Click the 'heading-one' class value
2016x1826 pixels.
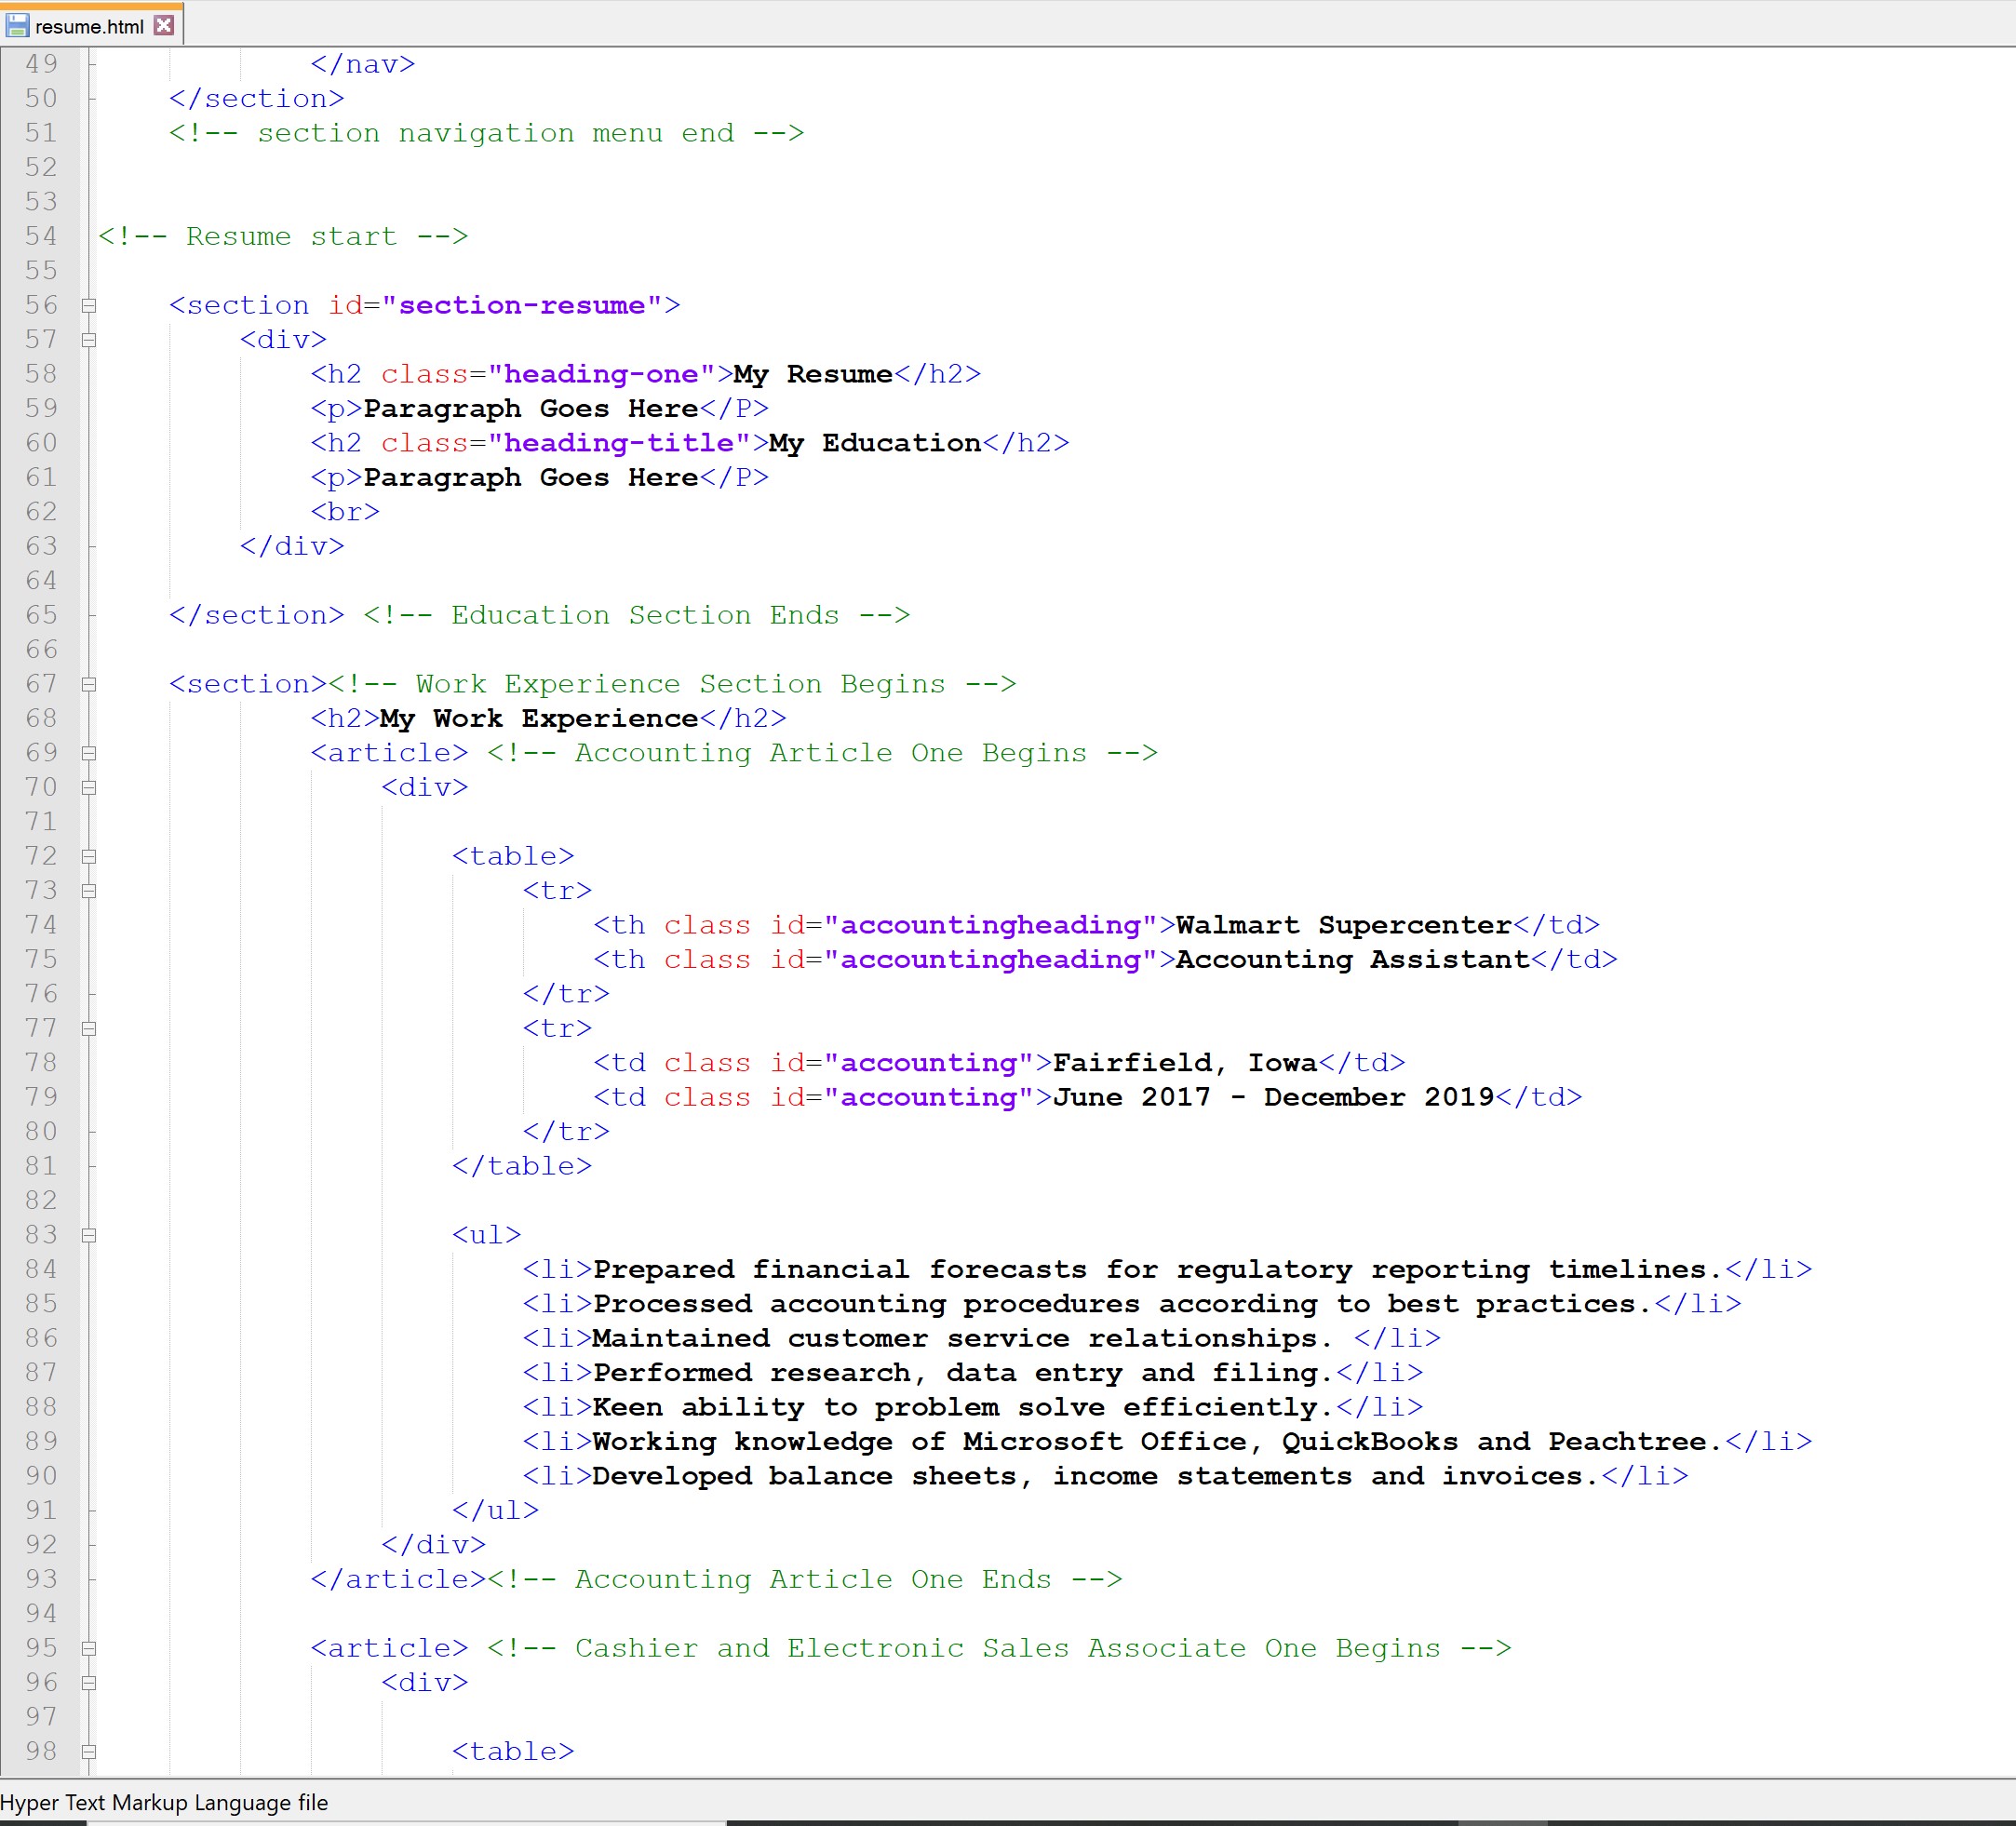(x=601, y=374)
